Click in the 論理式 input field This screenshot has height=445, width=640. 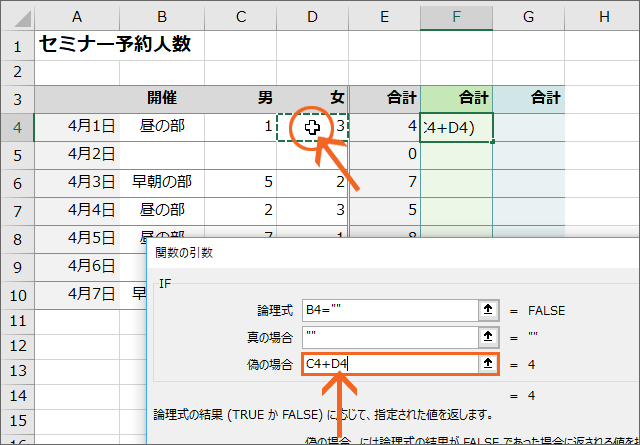390,310
